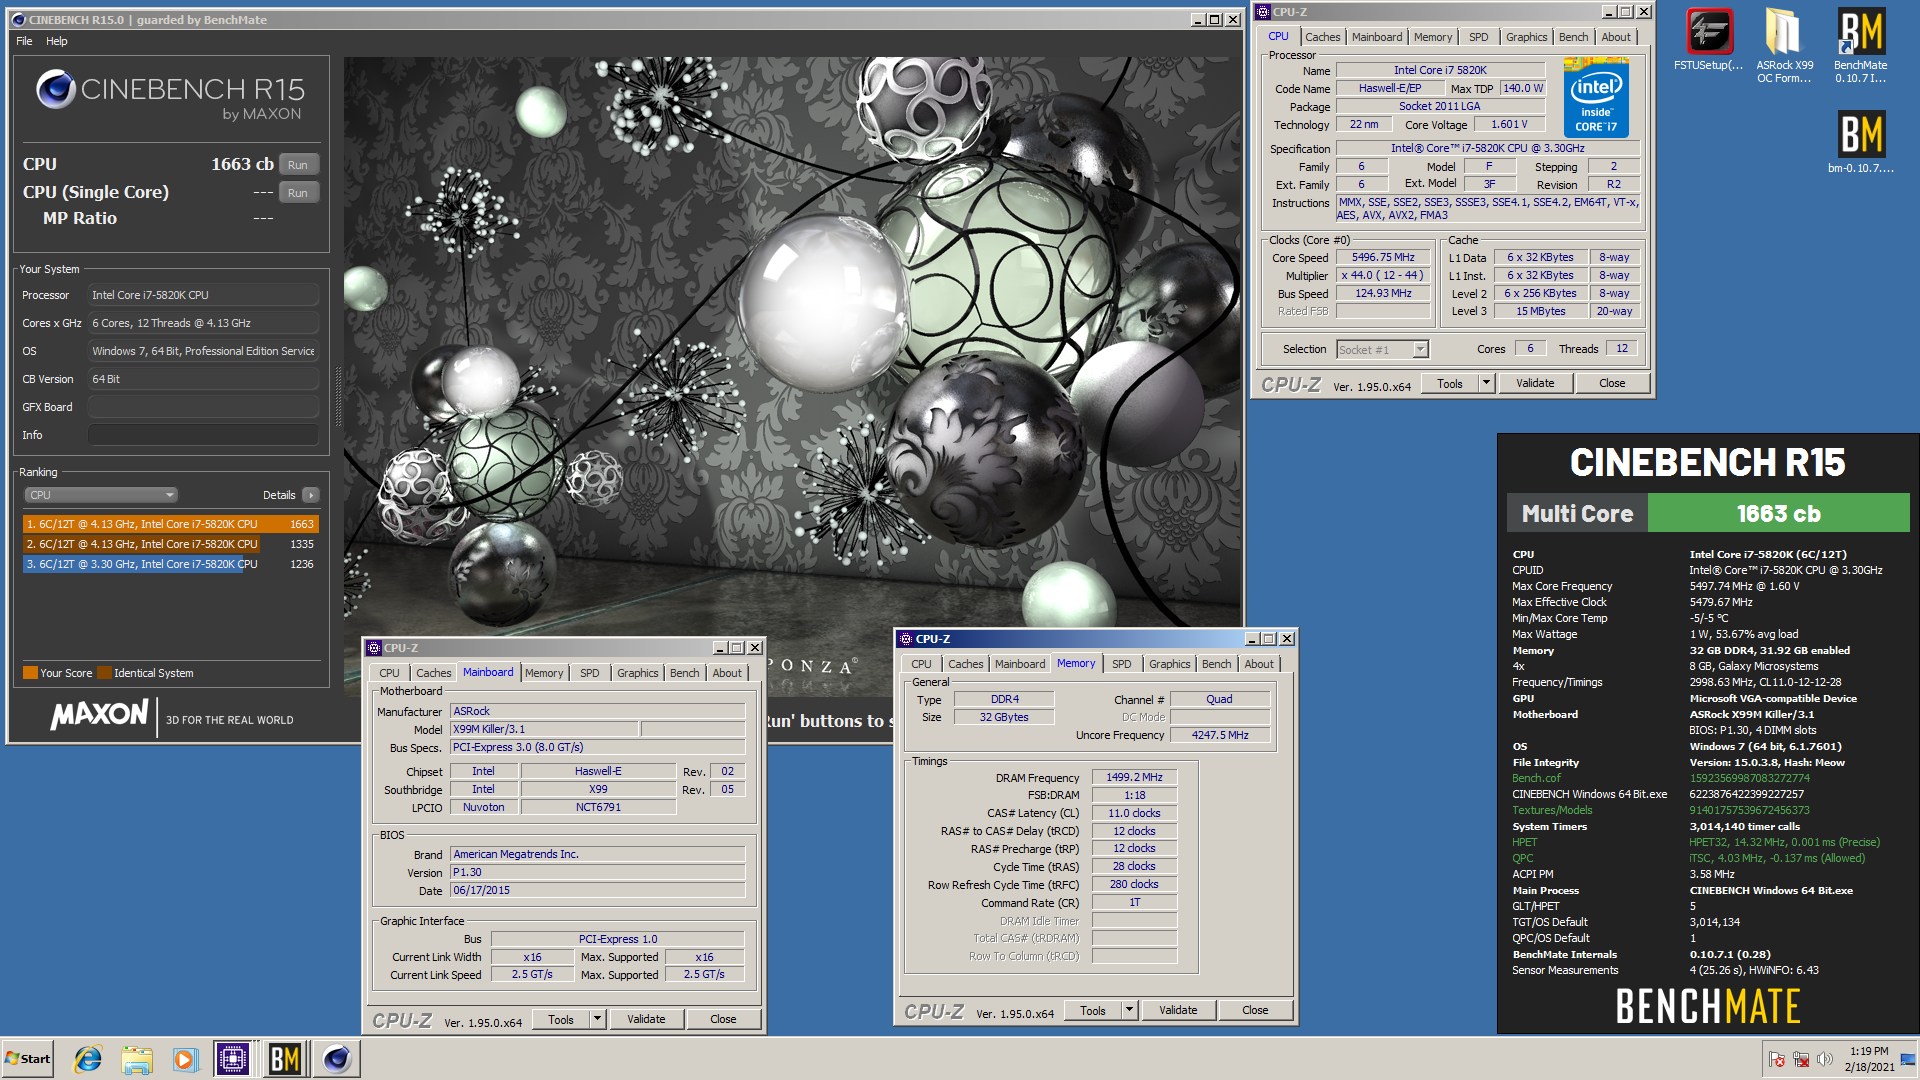Select CPU tab in Mainboard CPU-Z window
This screenshot has height=1080, width=1920.
click(x=389, y=673)
